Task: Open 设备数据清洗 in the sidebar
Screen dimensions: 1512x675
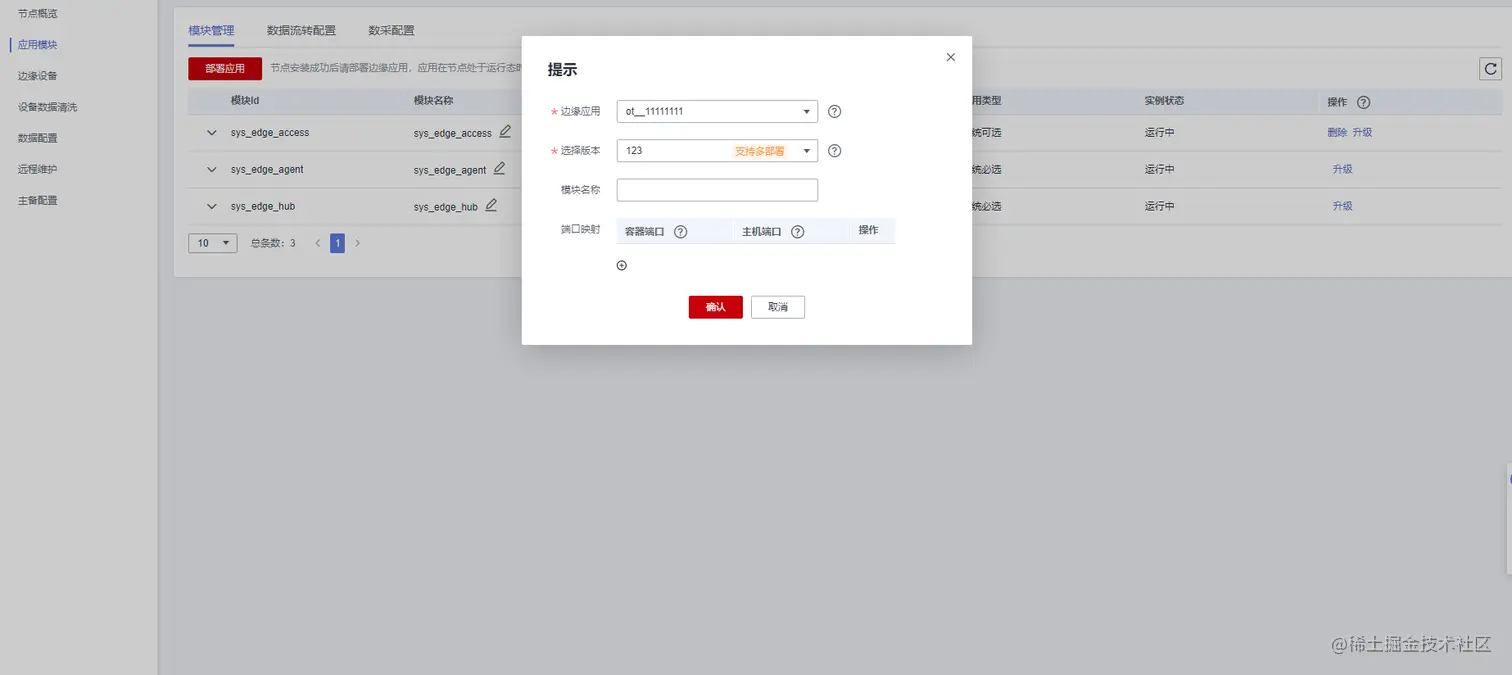Action: pyautogui.click(x=47, y=107)
